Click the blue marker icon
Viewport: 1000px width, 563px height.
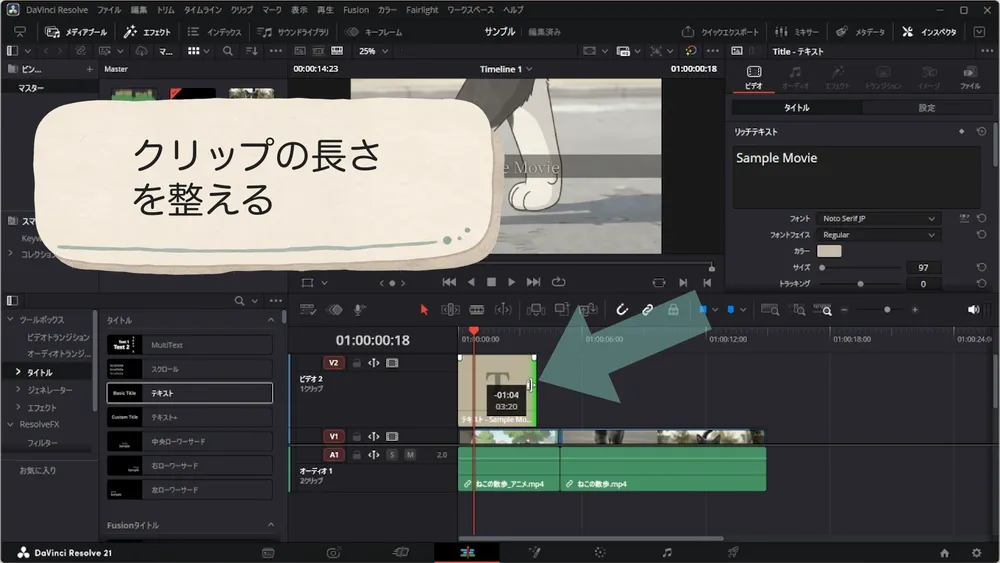[x=731, y=310]
